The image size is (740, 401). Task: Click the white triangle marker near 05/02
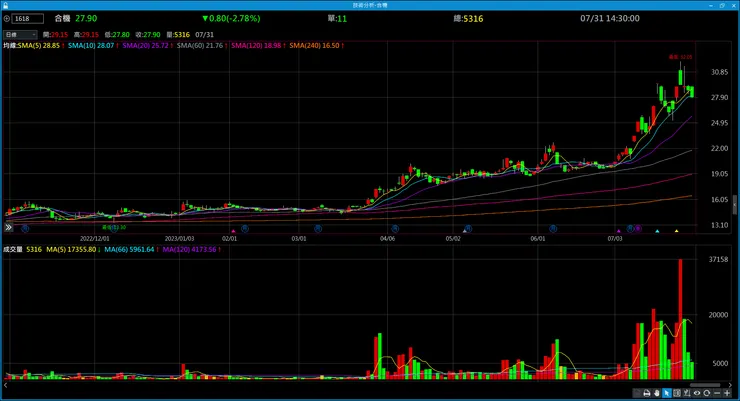[x=464, y=231]
